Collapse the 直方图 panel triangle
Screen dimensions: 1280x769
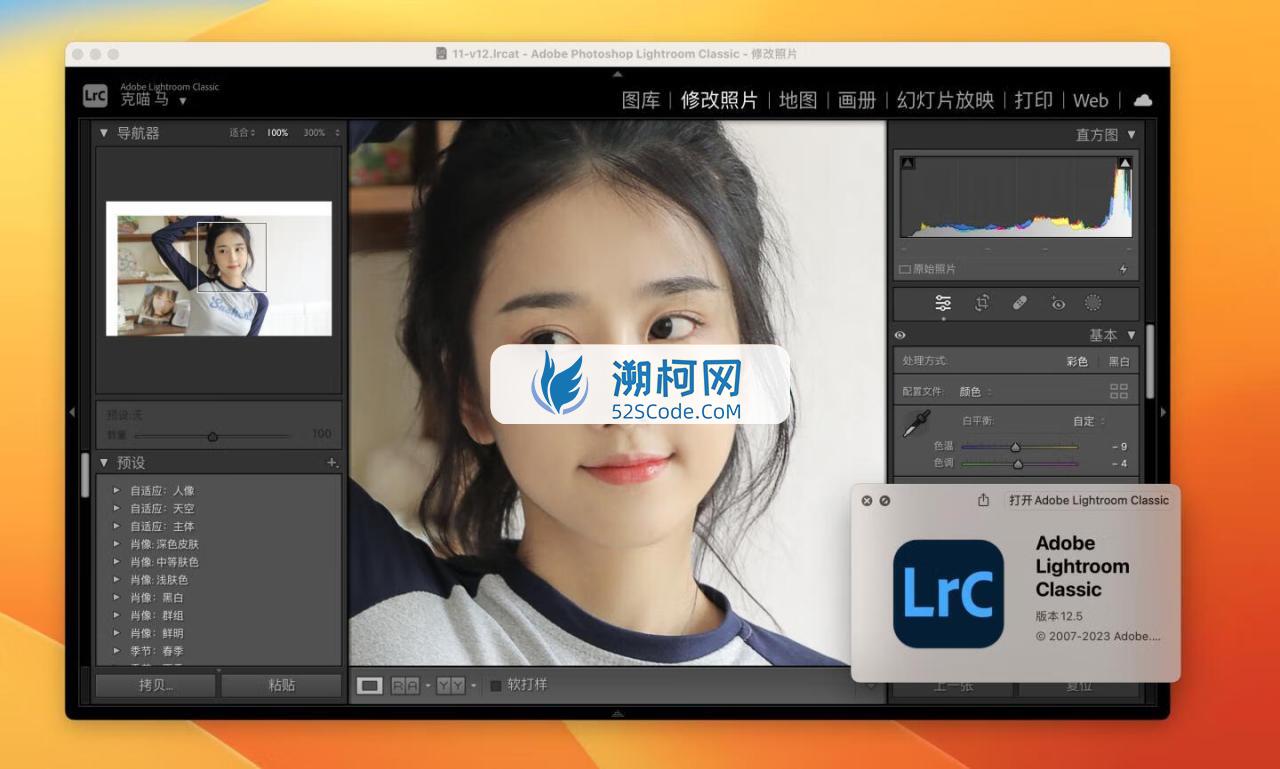pos(1131,134)
